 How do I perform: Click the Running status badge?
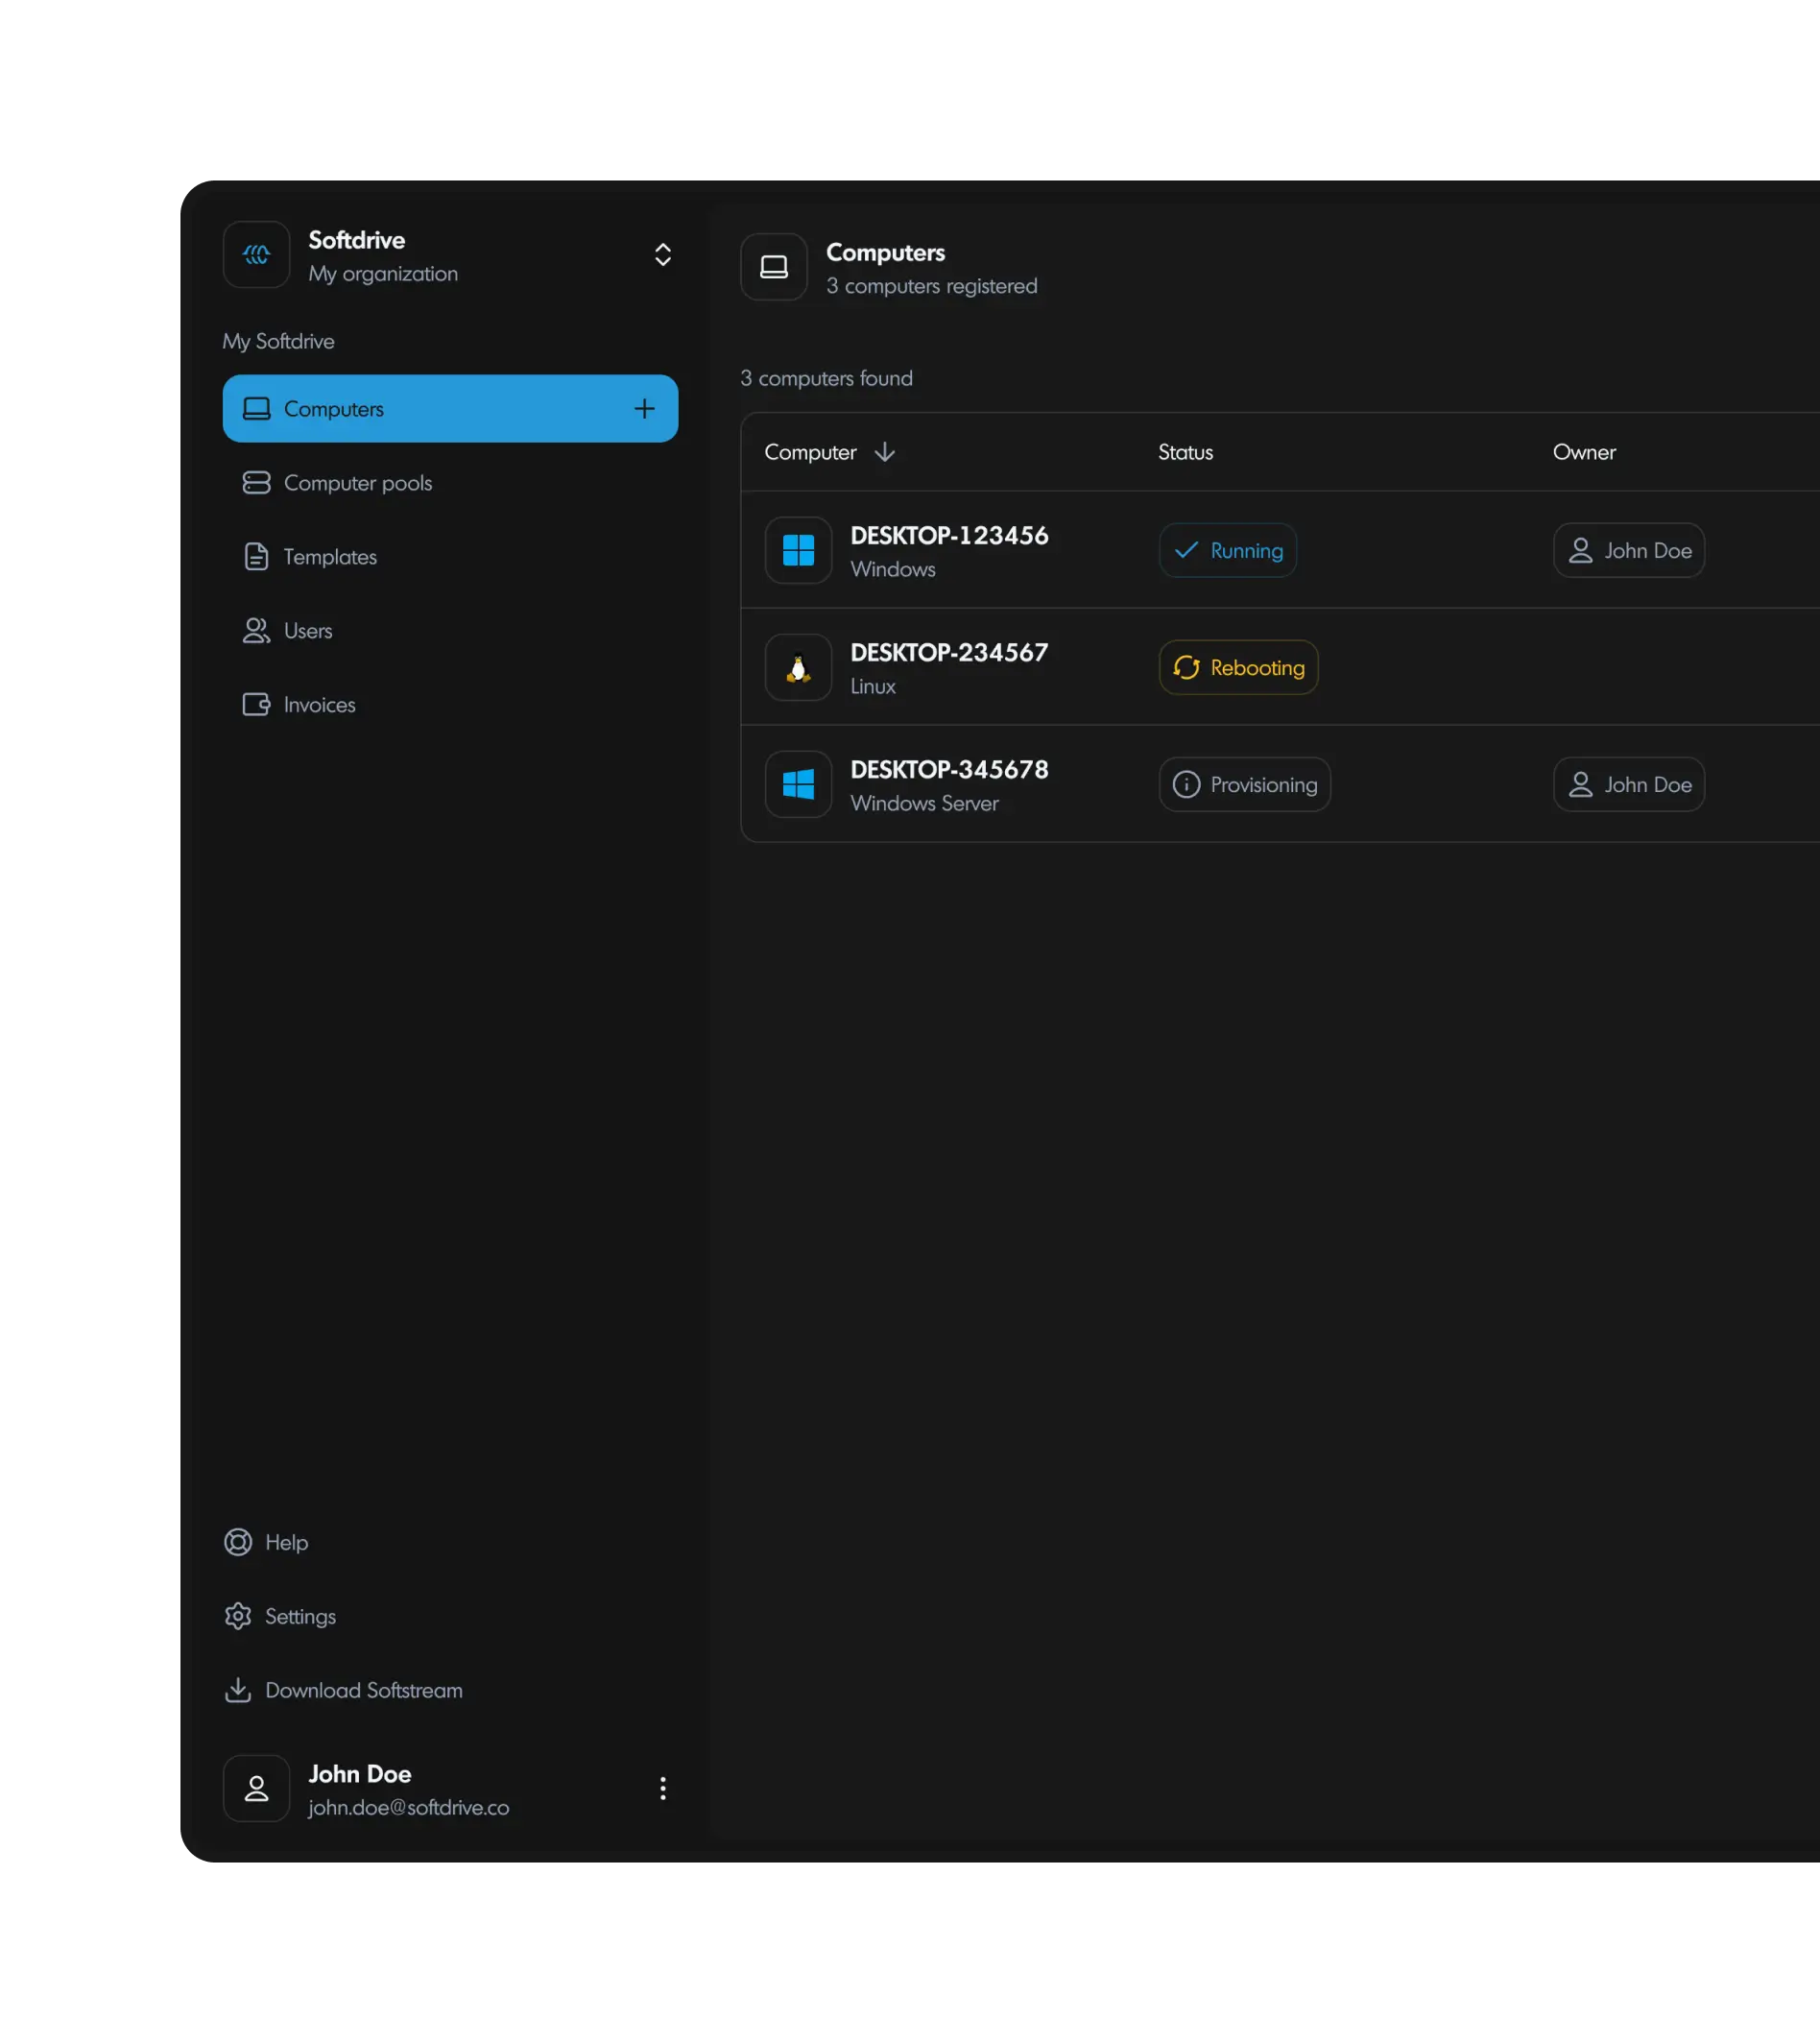coord(1228,550)
